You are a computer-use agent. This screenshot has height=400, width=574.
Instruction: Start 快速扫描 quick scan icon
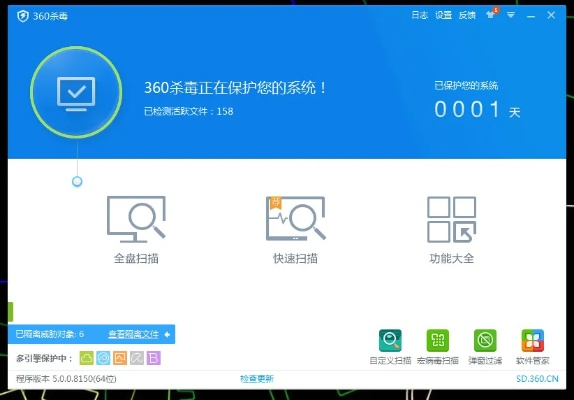(295, 219)
